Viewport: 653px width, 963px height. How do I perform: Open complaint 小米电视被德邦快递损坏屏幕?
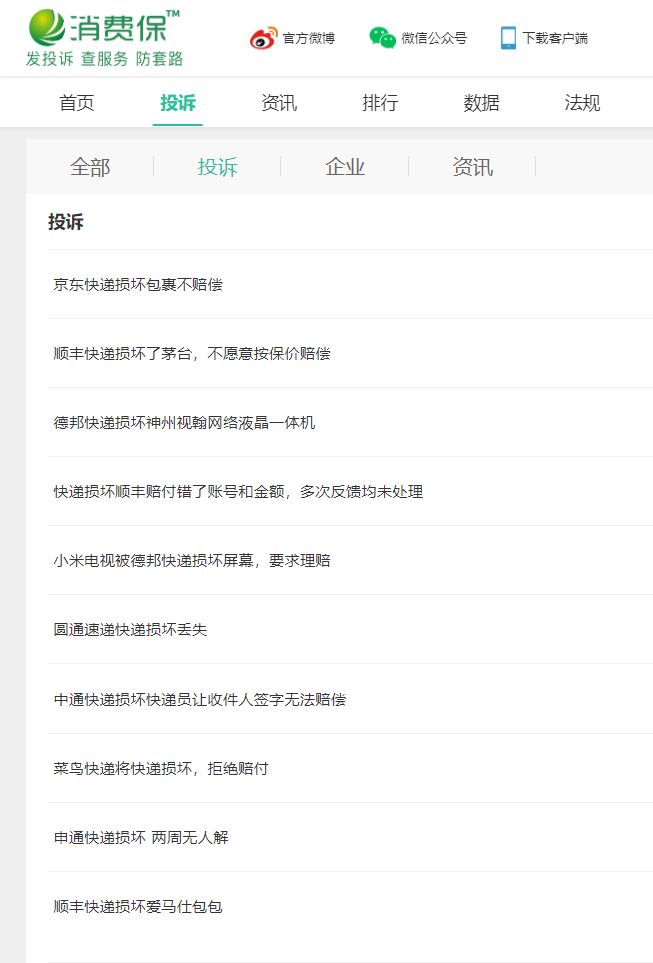192,560
